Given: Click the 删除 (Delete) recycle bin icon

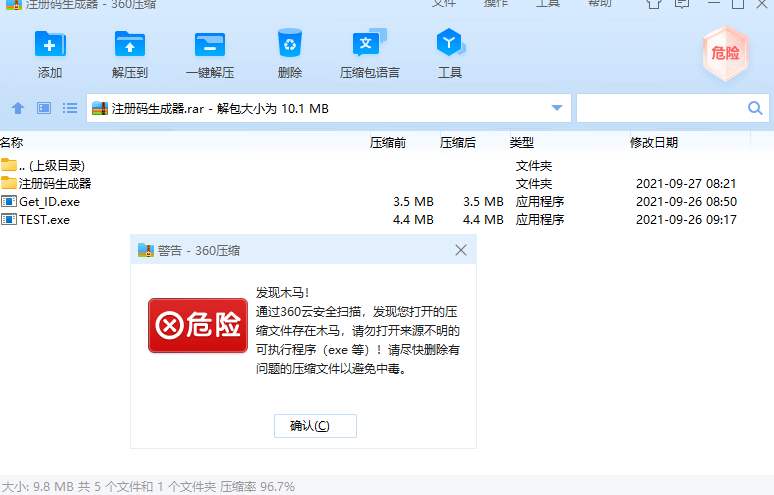Looking at the screenshot, I should (x=290, y=43).
